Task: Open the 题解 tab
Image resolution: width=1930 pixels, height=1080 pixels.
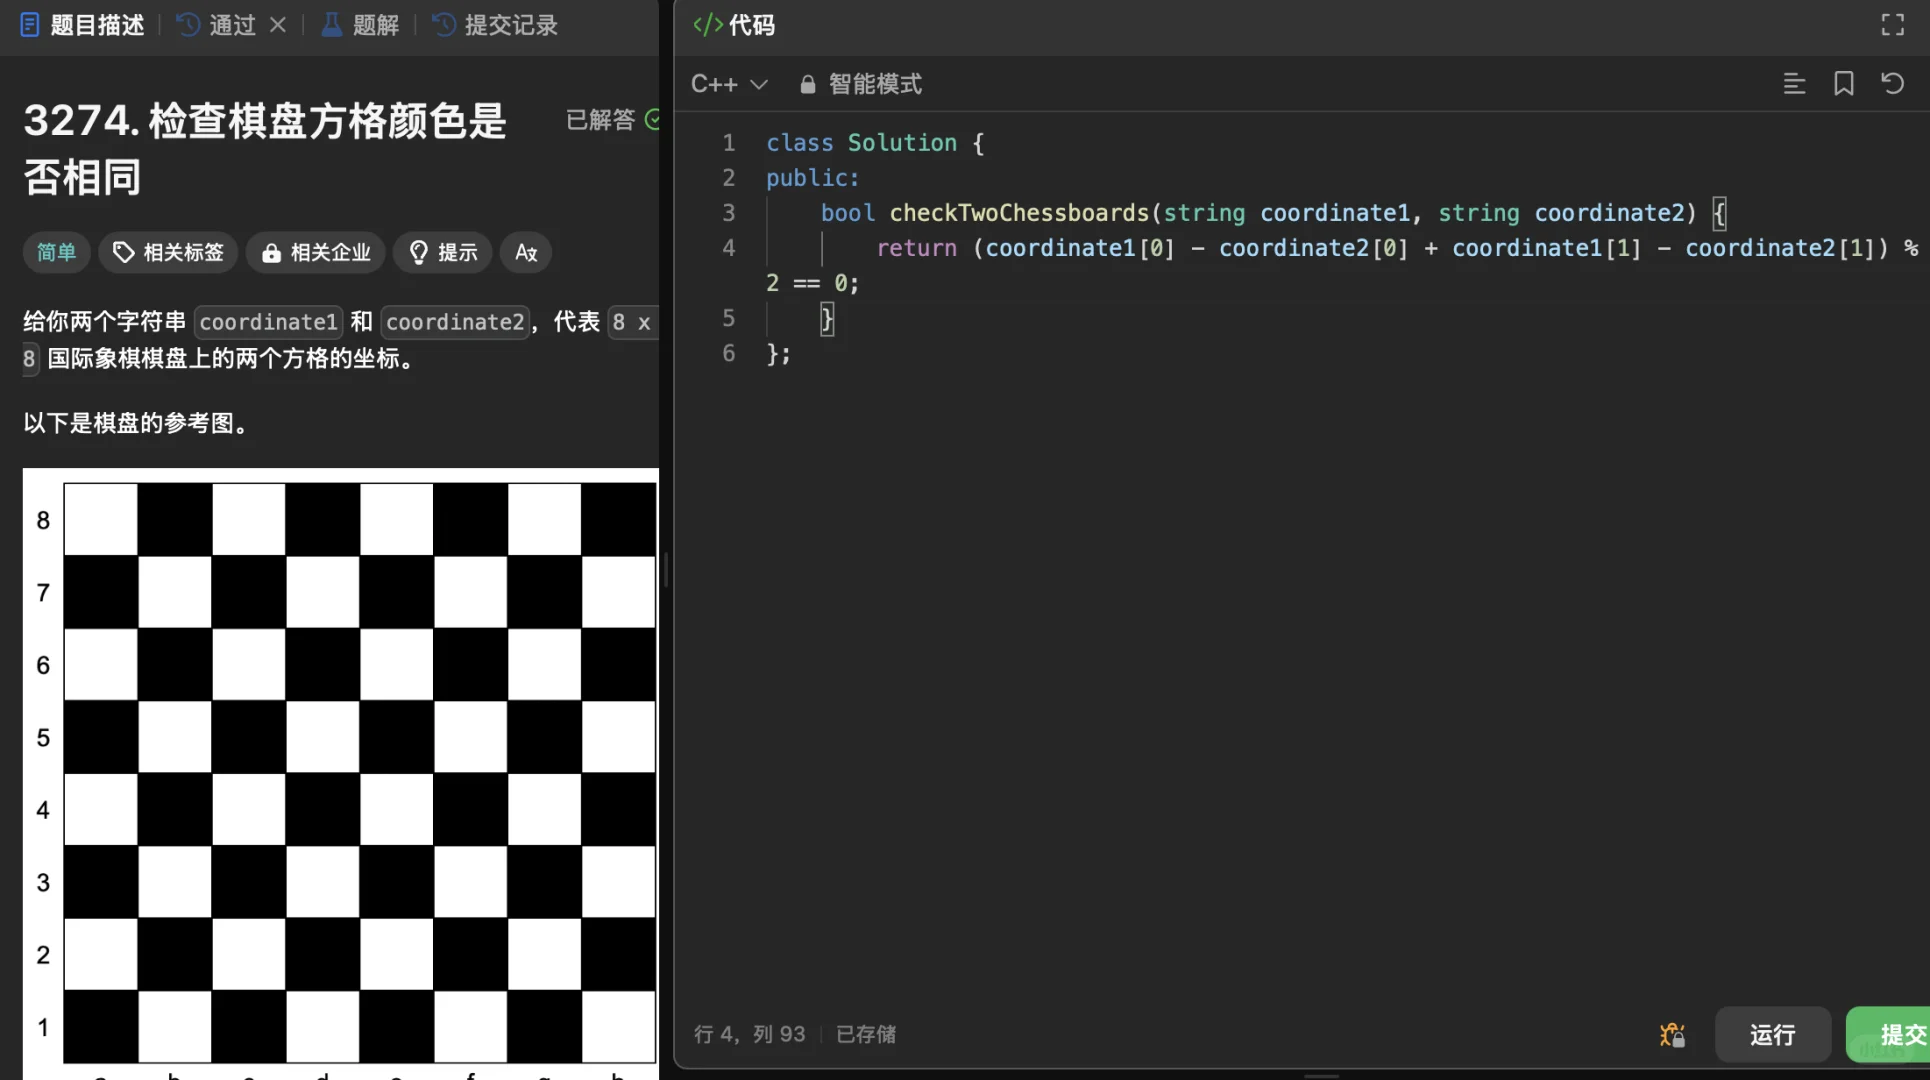Action: pos(360,25)
